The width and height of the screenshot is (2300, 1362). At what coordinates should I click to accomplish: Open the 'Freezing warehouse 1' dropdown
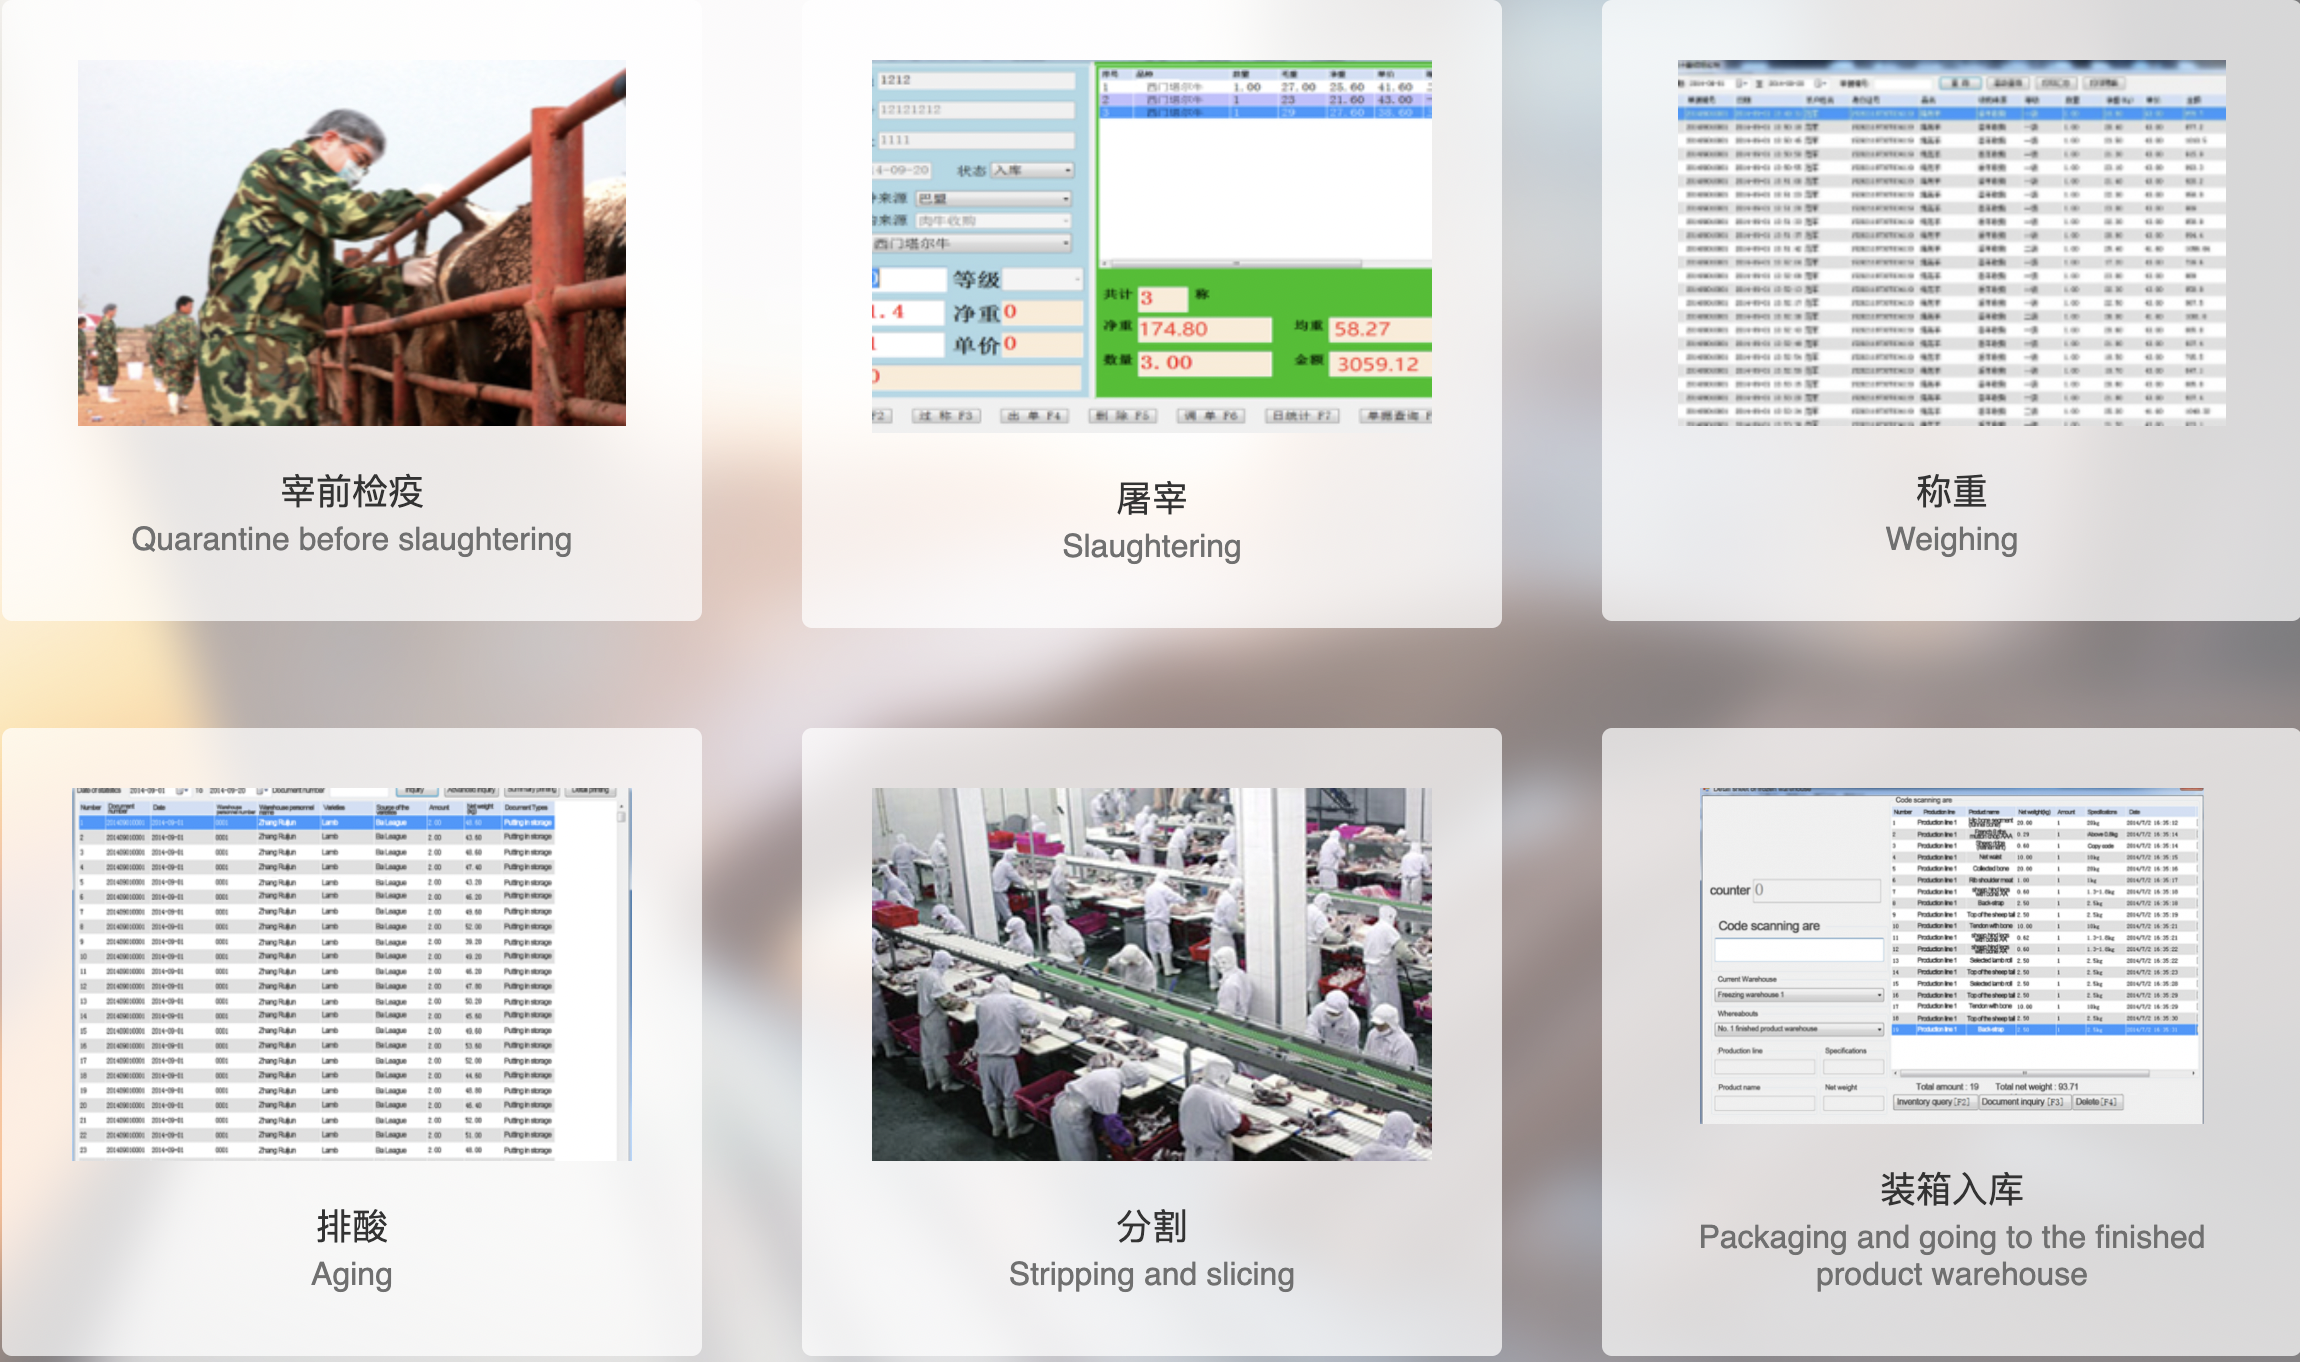coord(1798,995)
